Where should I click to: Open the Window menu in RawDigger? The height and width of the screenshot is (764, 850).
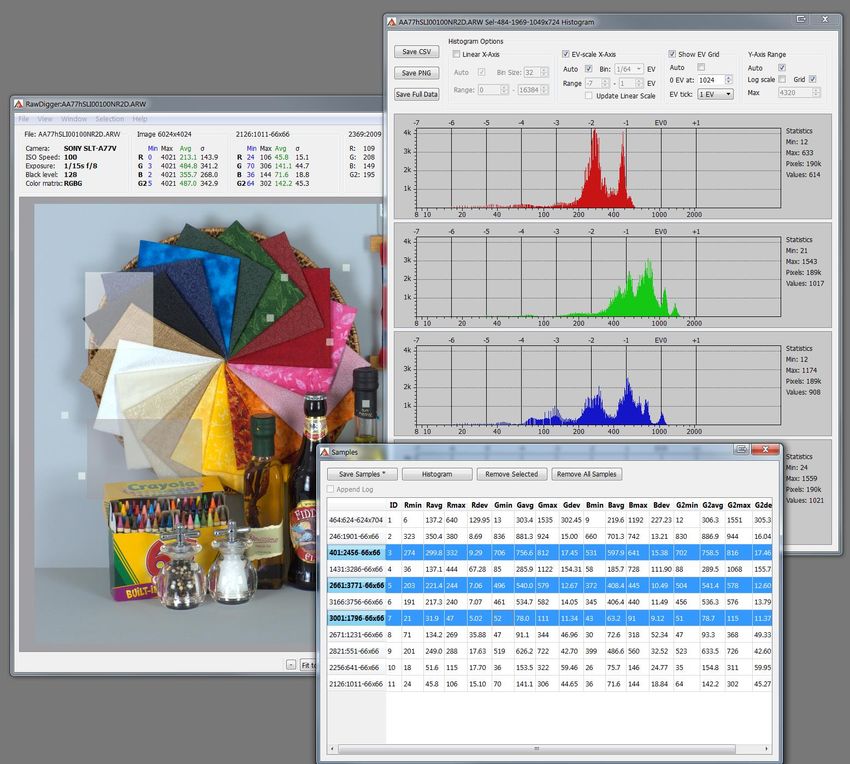(x=74, y=119)
